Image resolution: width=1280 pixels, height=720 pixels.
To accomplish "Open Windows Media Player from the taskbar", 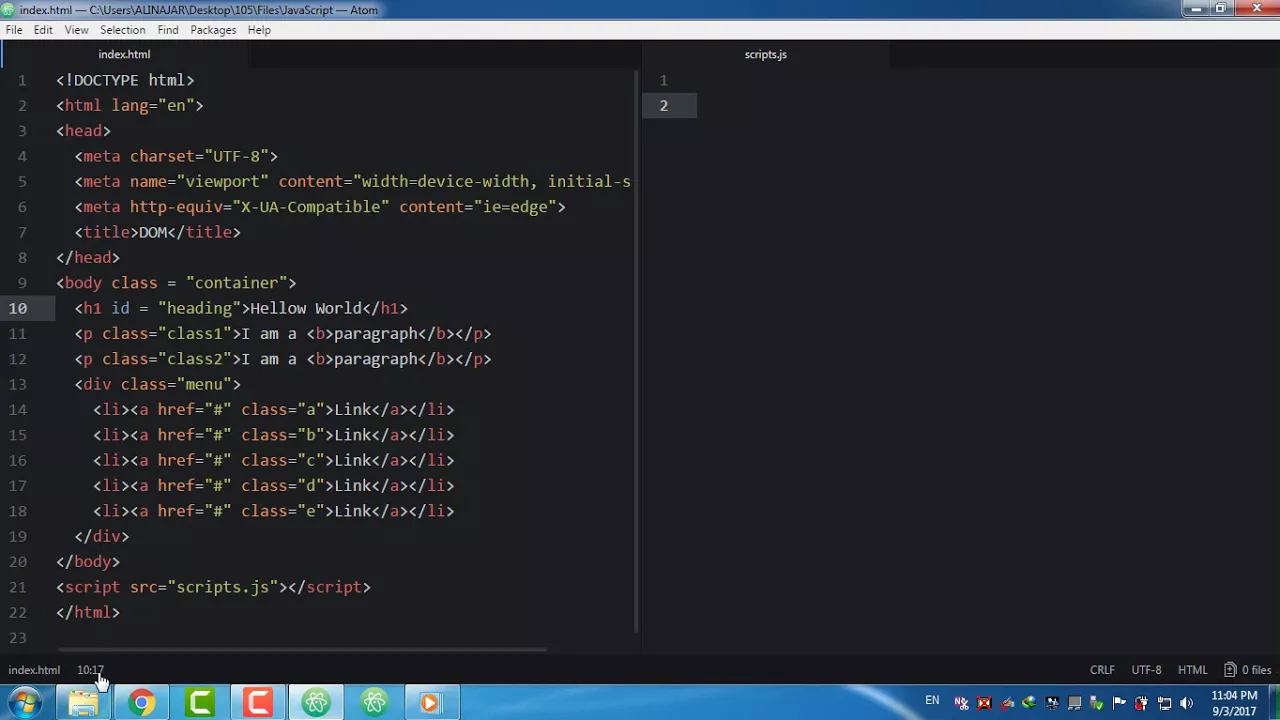I will pyautogui.click(x=432, y=702).
